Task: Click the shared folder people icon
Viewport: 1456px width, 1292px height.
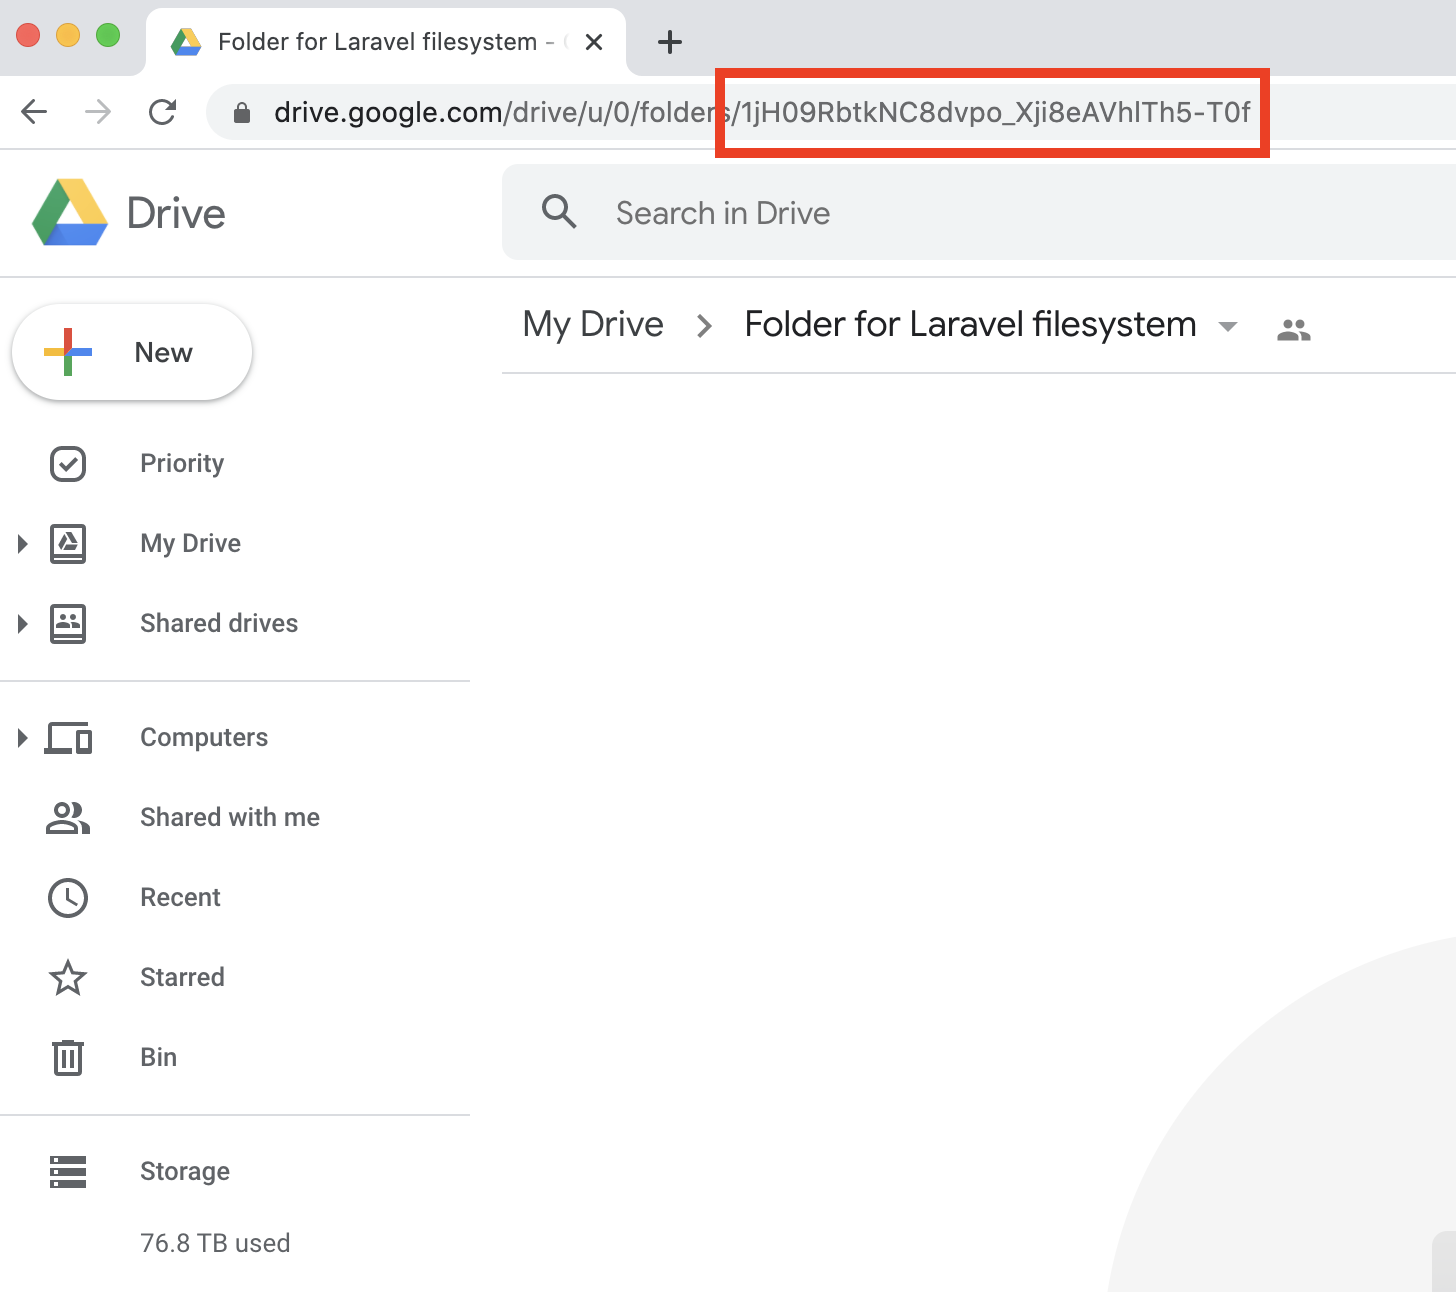Action: pos(1293,329)
